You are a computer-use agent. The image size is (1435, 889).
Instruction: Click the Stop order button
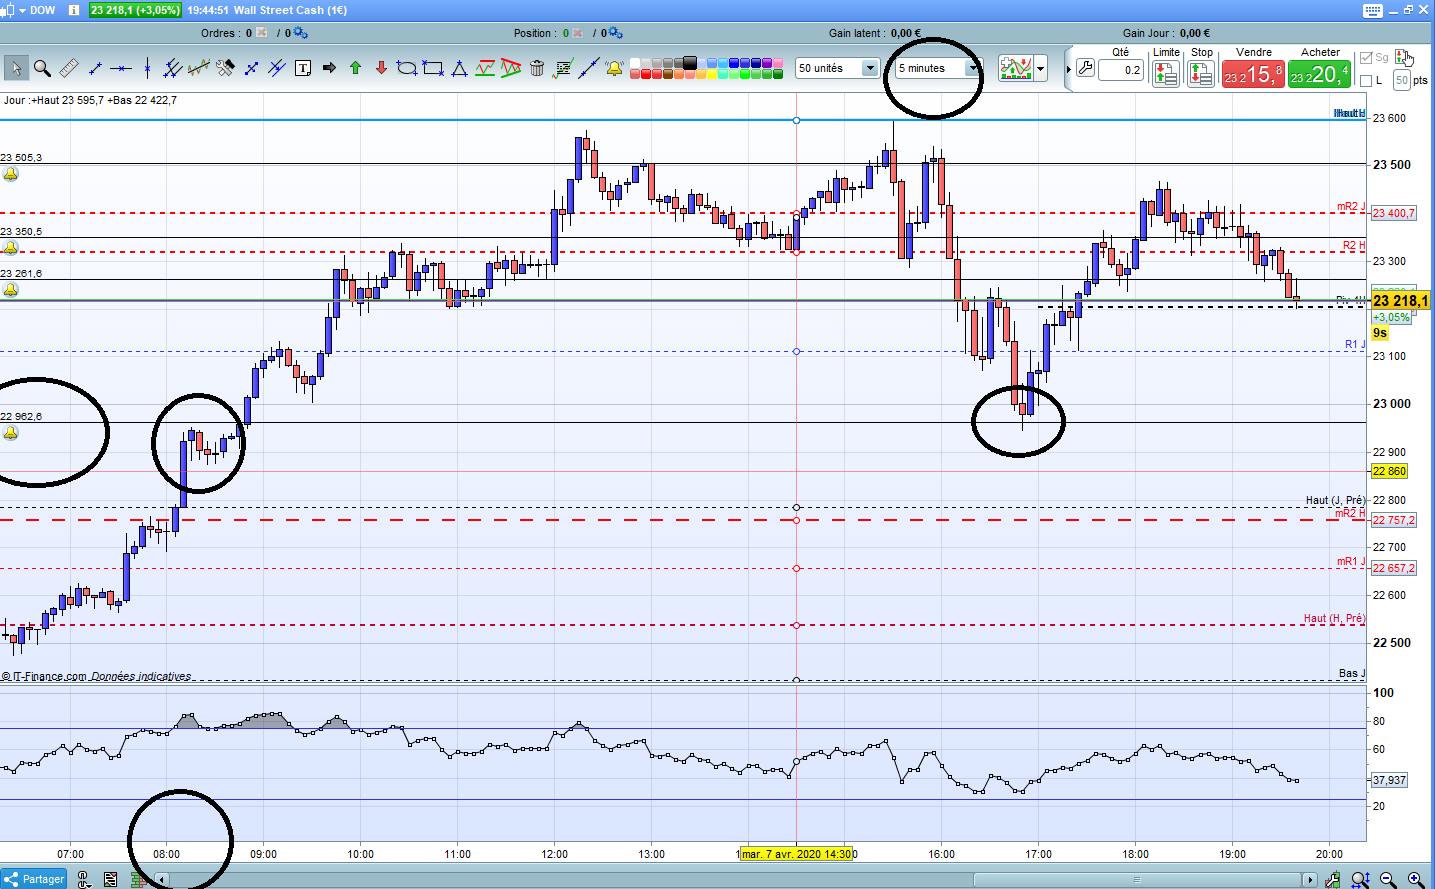point(1201,74)
